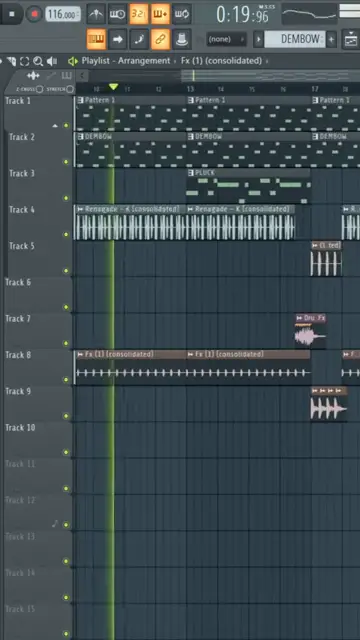Mute Track 2 with its green dot

click(x=66, y=162)
